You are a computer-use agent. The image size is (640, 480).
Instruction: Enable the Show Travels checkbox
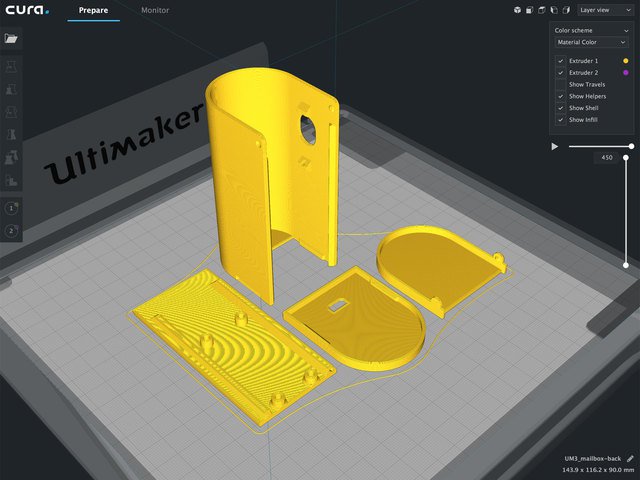(560, 84)
